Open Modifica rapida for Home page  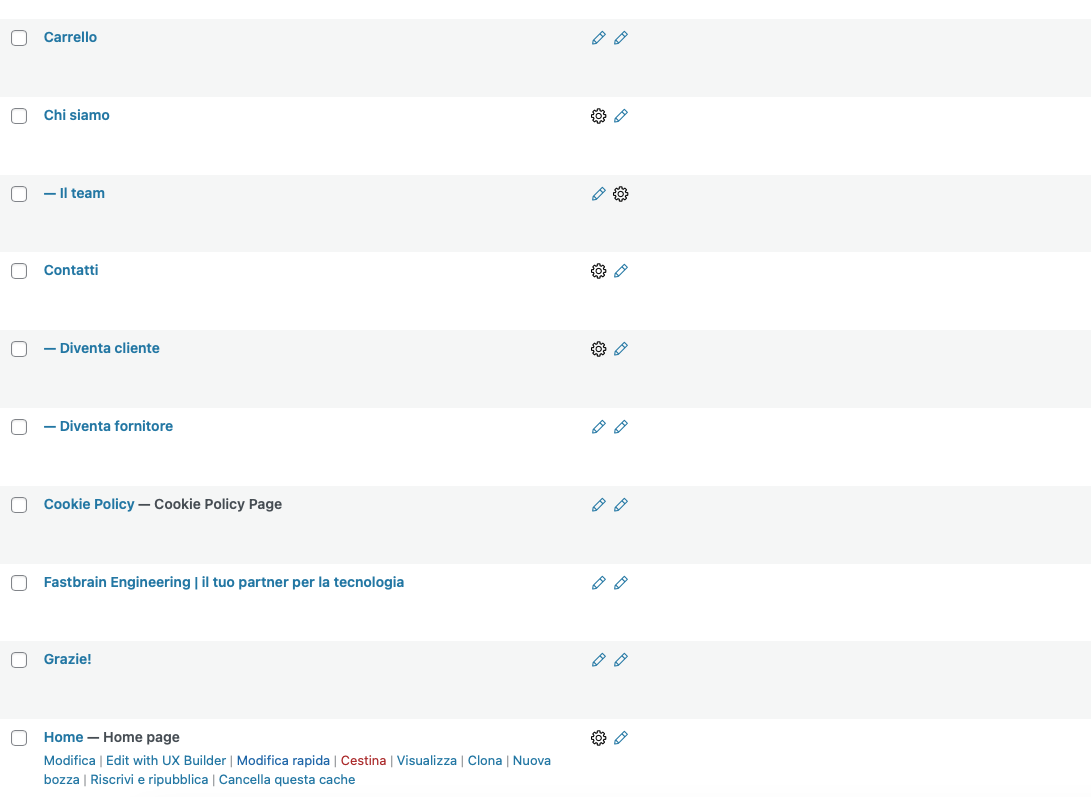pyautogui.click(x=283, y=761)
